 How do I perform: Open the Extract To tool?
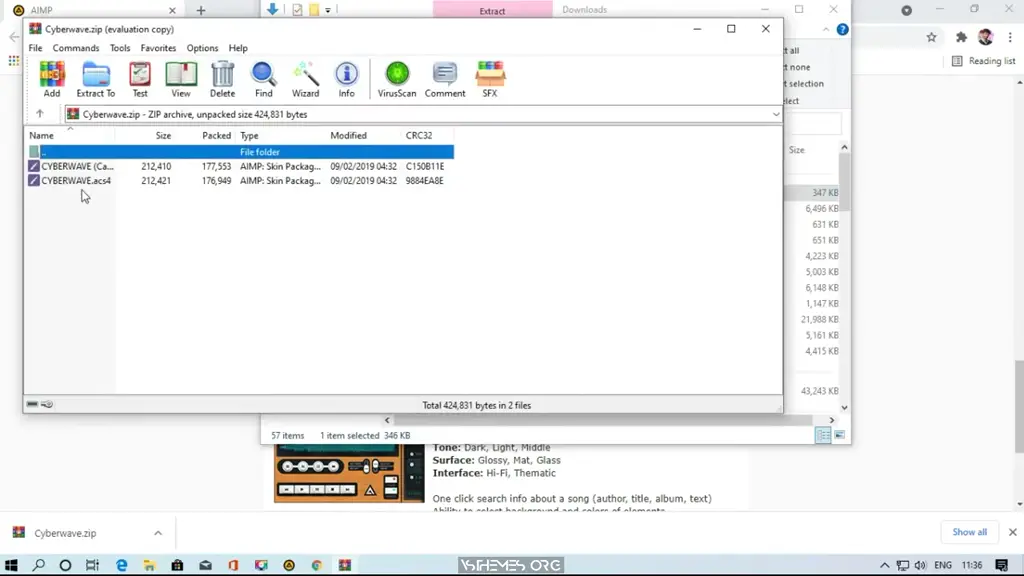click(96, 79)
